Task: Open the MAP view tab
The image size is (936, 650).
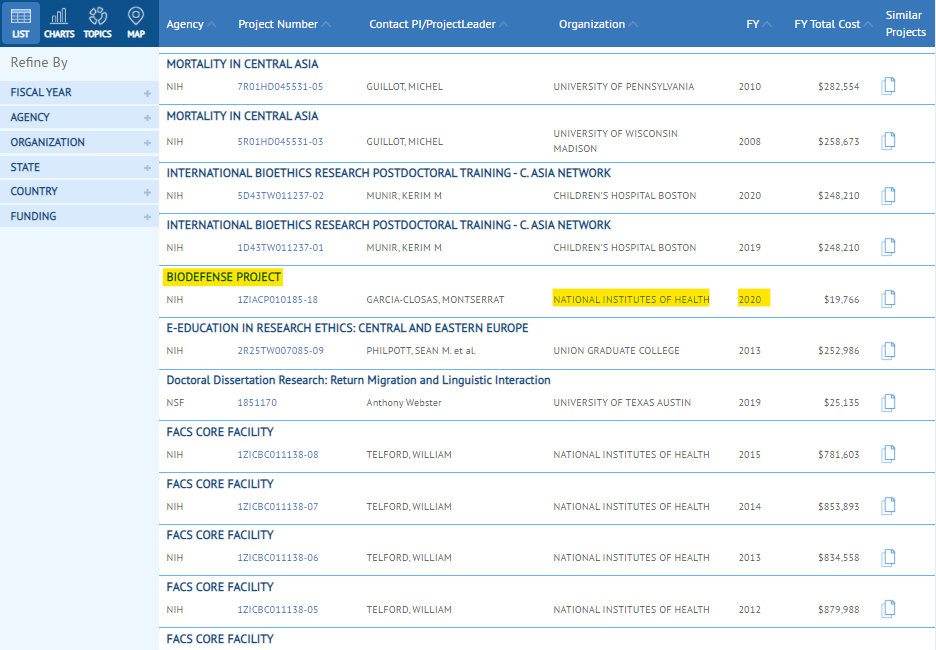Action: 136,23
